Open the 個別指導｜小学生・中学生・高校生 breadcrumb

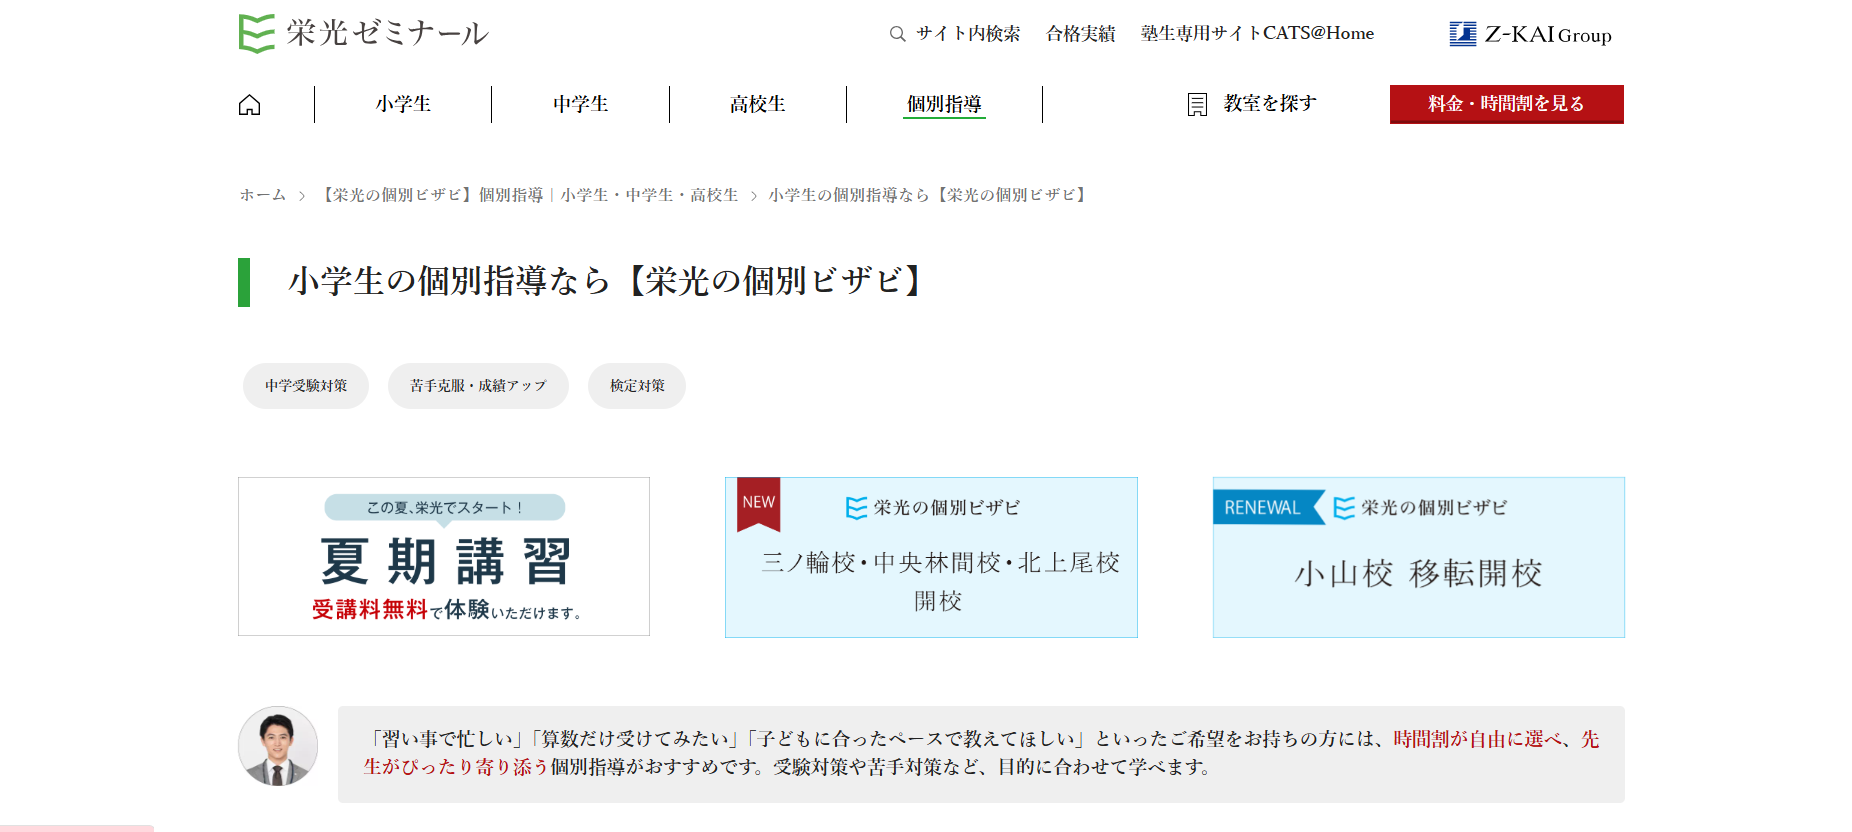[528, 195]
